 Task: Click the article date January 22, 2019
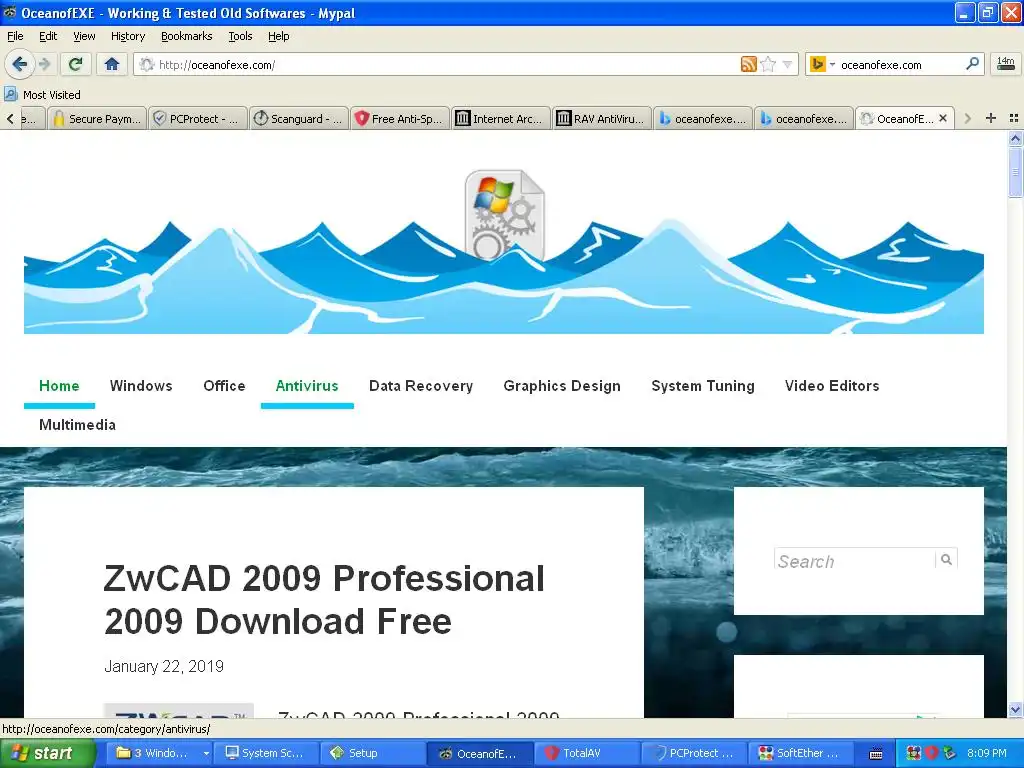(164, 667)
